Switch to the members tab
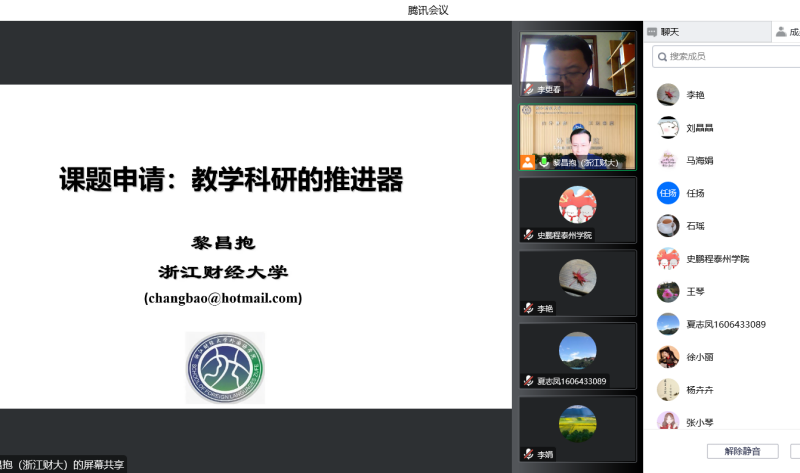The image size is (800, 473). 786,32
